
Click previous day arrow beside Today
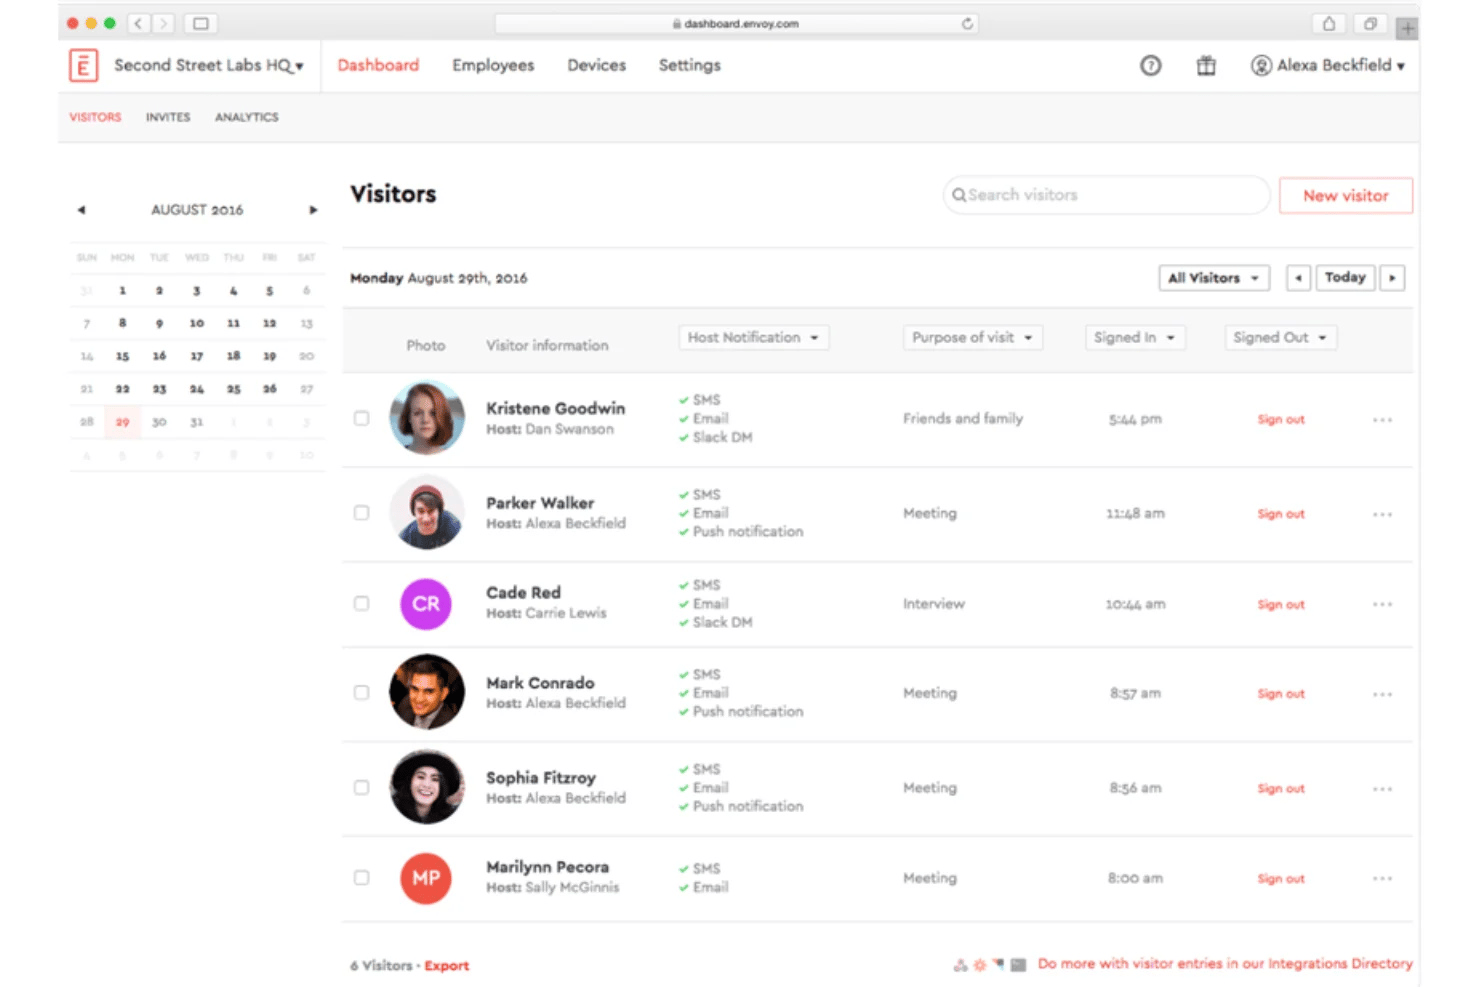(1298, 278)
